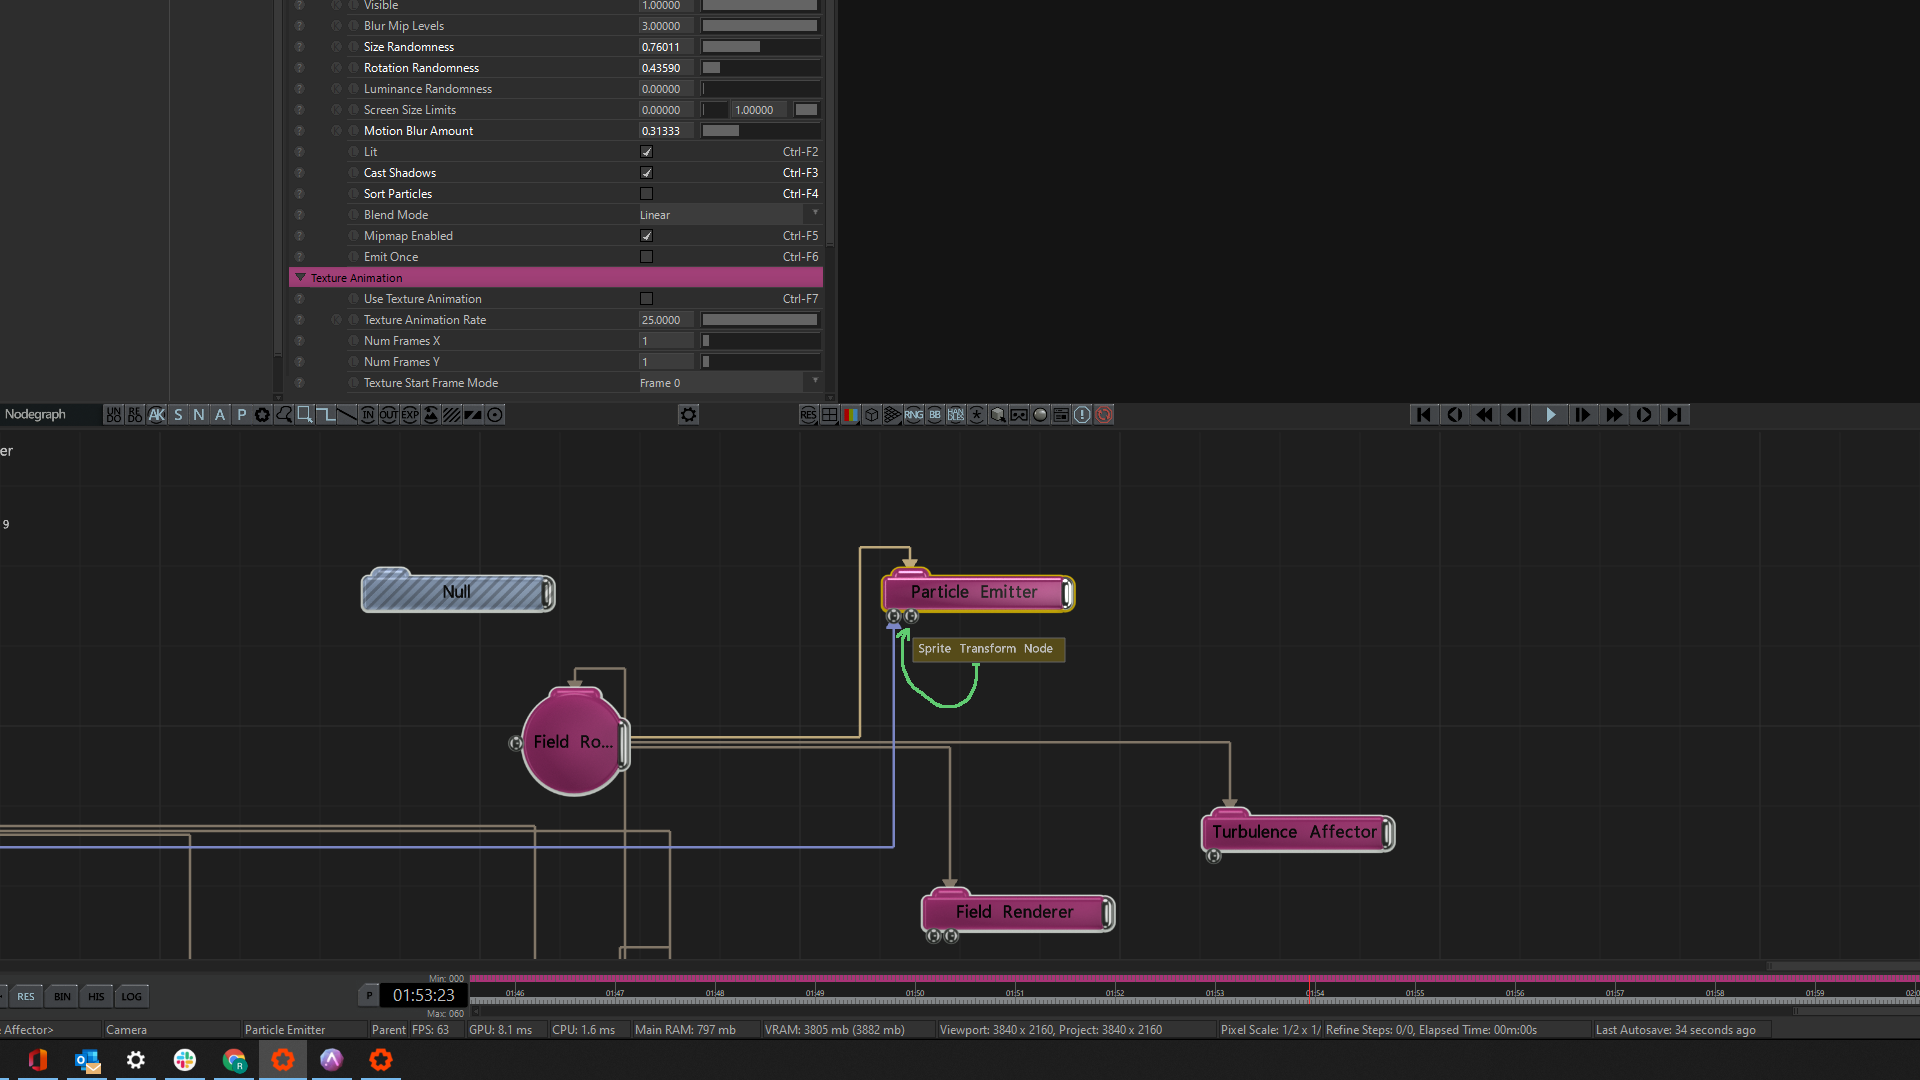Jump to the timeline start

[x=1423, y=415]
